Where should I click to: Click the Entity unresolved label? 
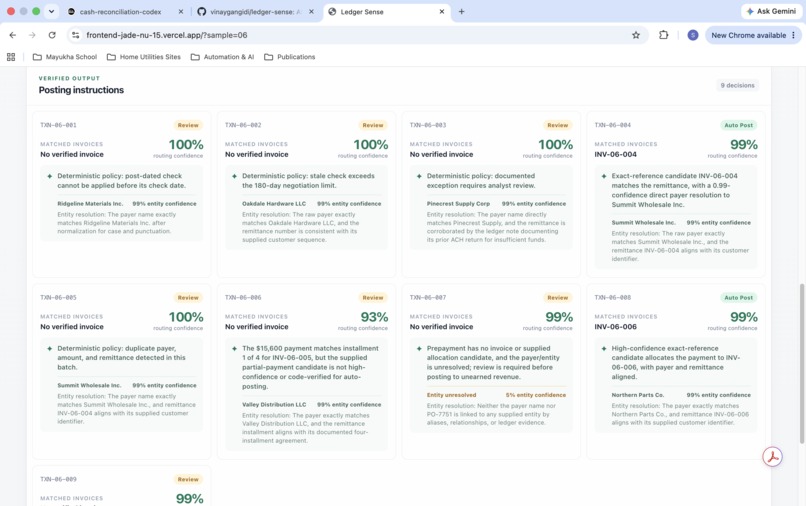(x=451, y=395)
